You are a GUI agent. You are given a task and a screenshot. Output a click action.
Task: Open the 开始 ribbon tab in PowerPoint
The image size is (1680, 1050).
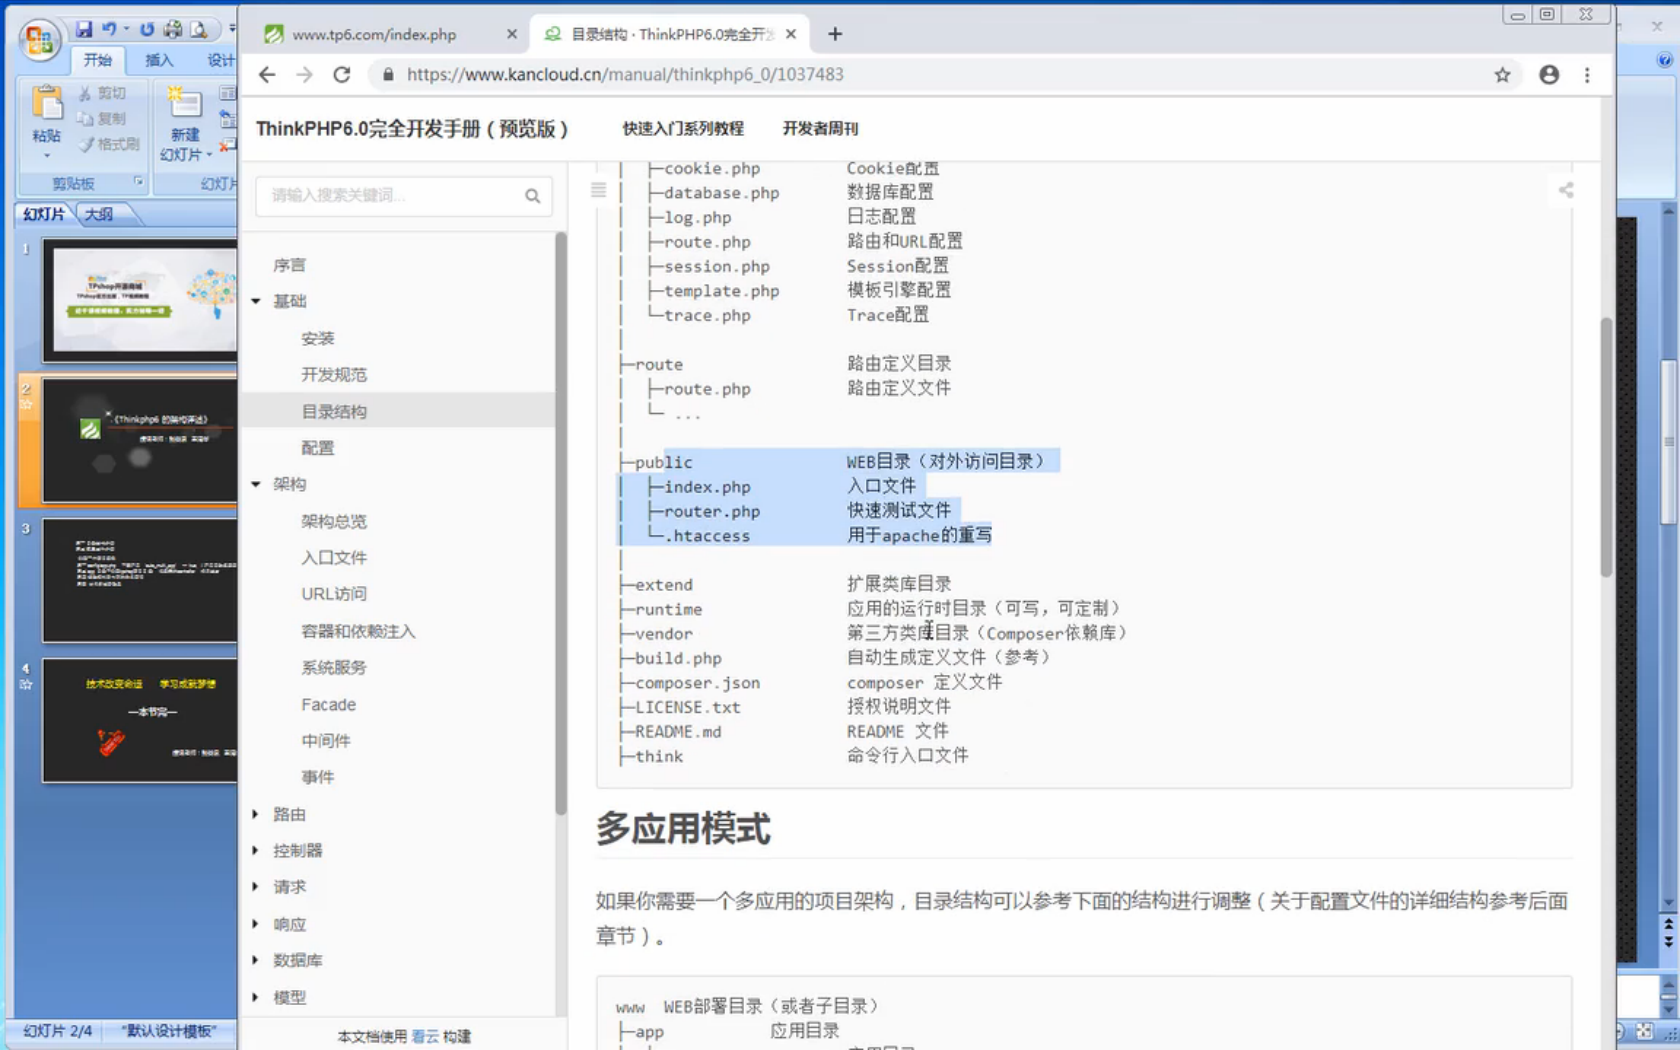coord(97,60)
